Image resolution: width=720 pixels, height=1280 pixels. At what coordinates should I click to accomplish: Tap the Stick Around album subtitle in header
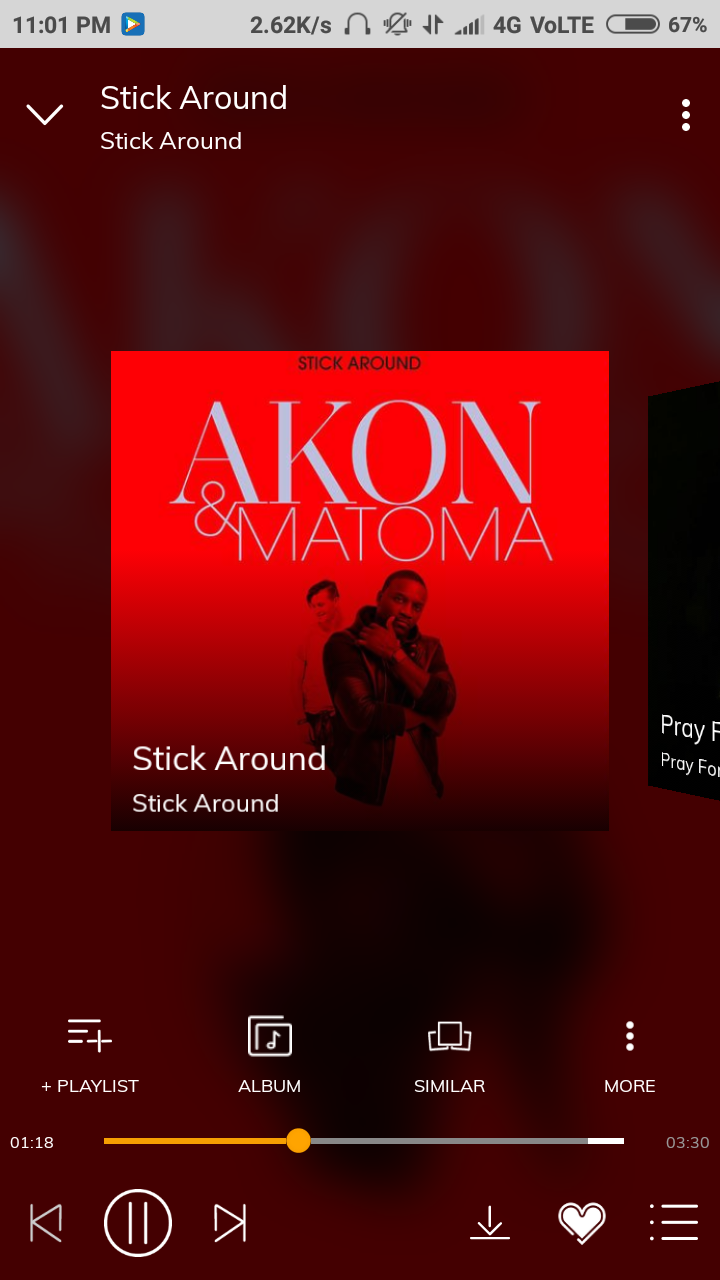pos(171,141)
